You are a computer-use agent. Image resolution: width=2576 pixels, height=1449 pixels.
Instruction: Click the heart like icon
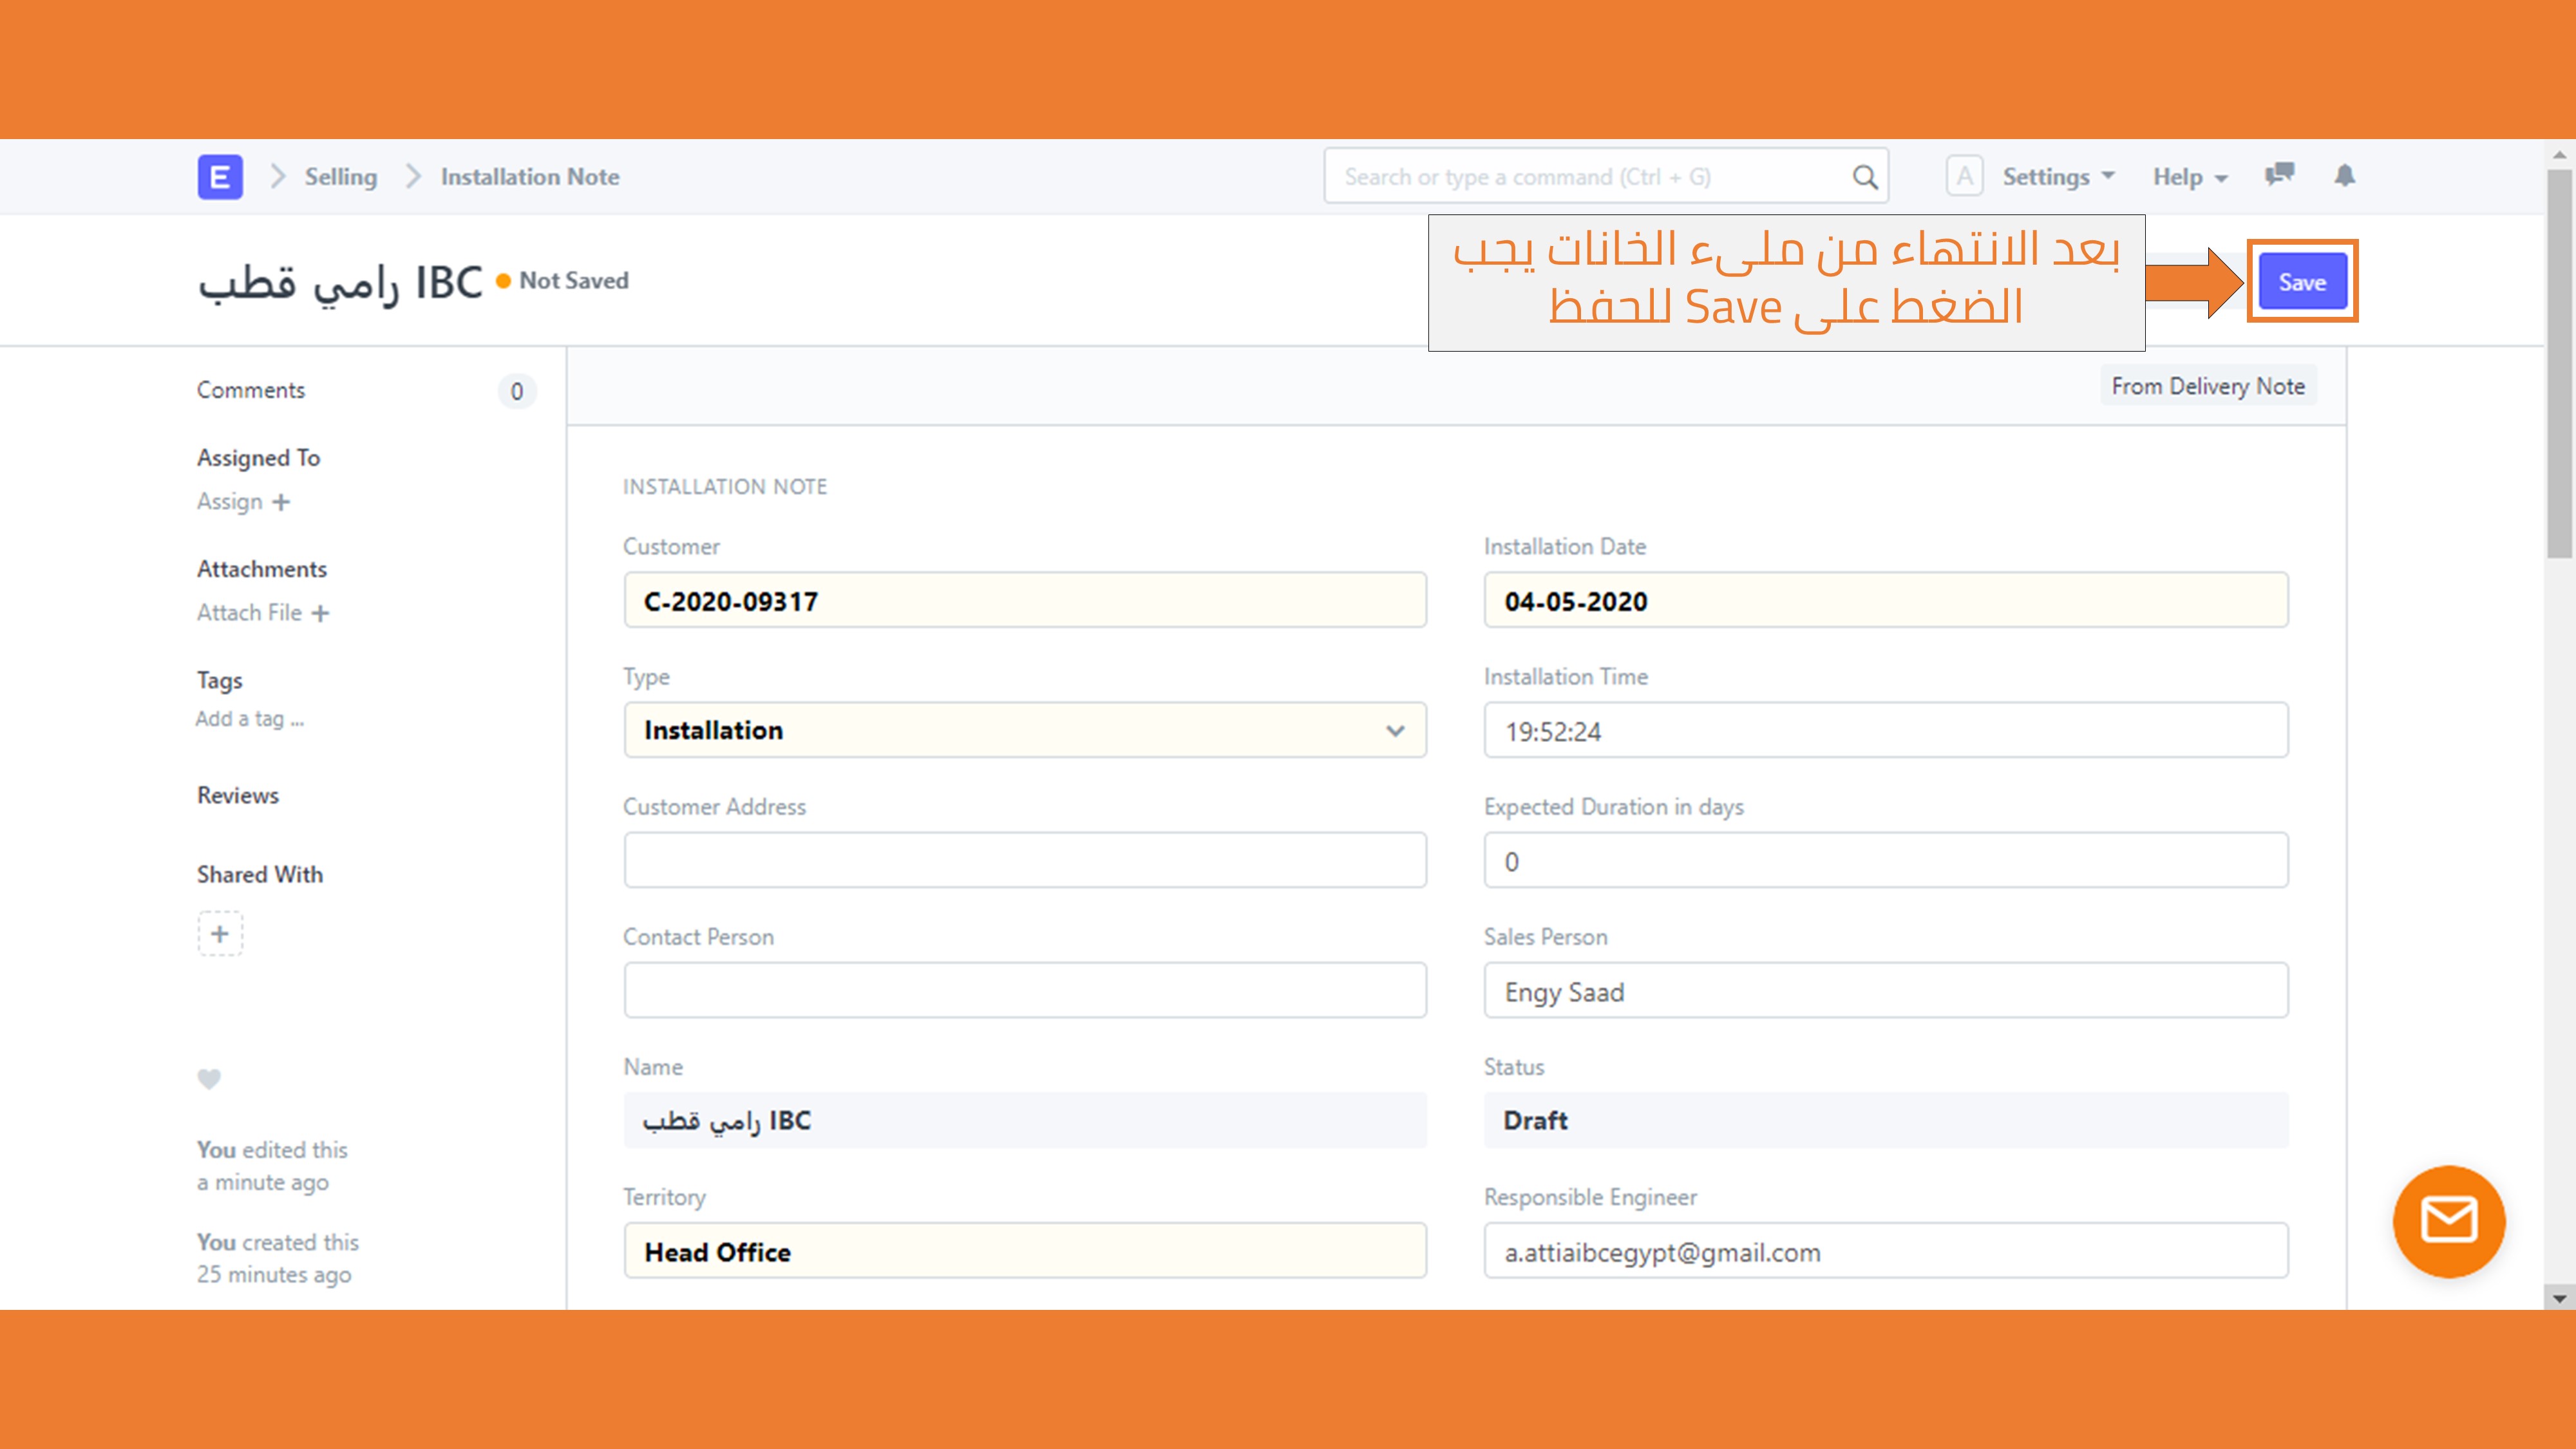pos(209,1079)
